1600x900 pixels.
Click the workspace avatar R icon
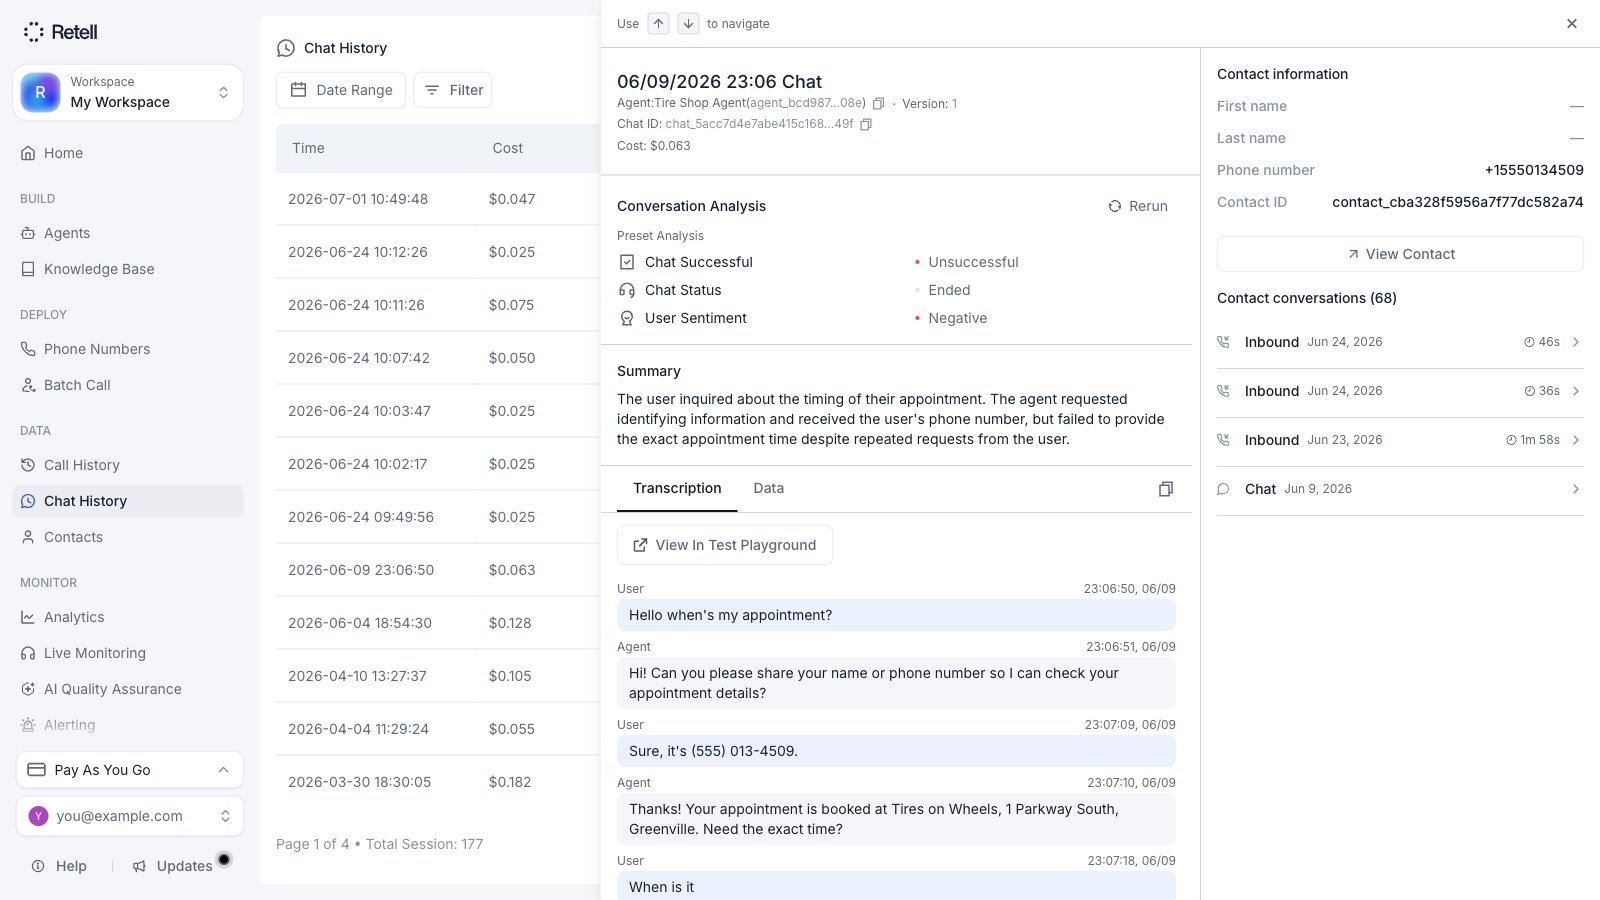coord(41,93)
